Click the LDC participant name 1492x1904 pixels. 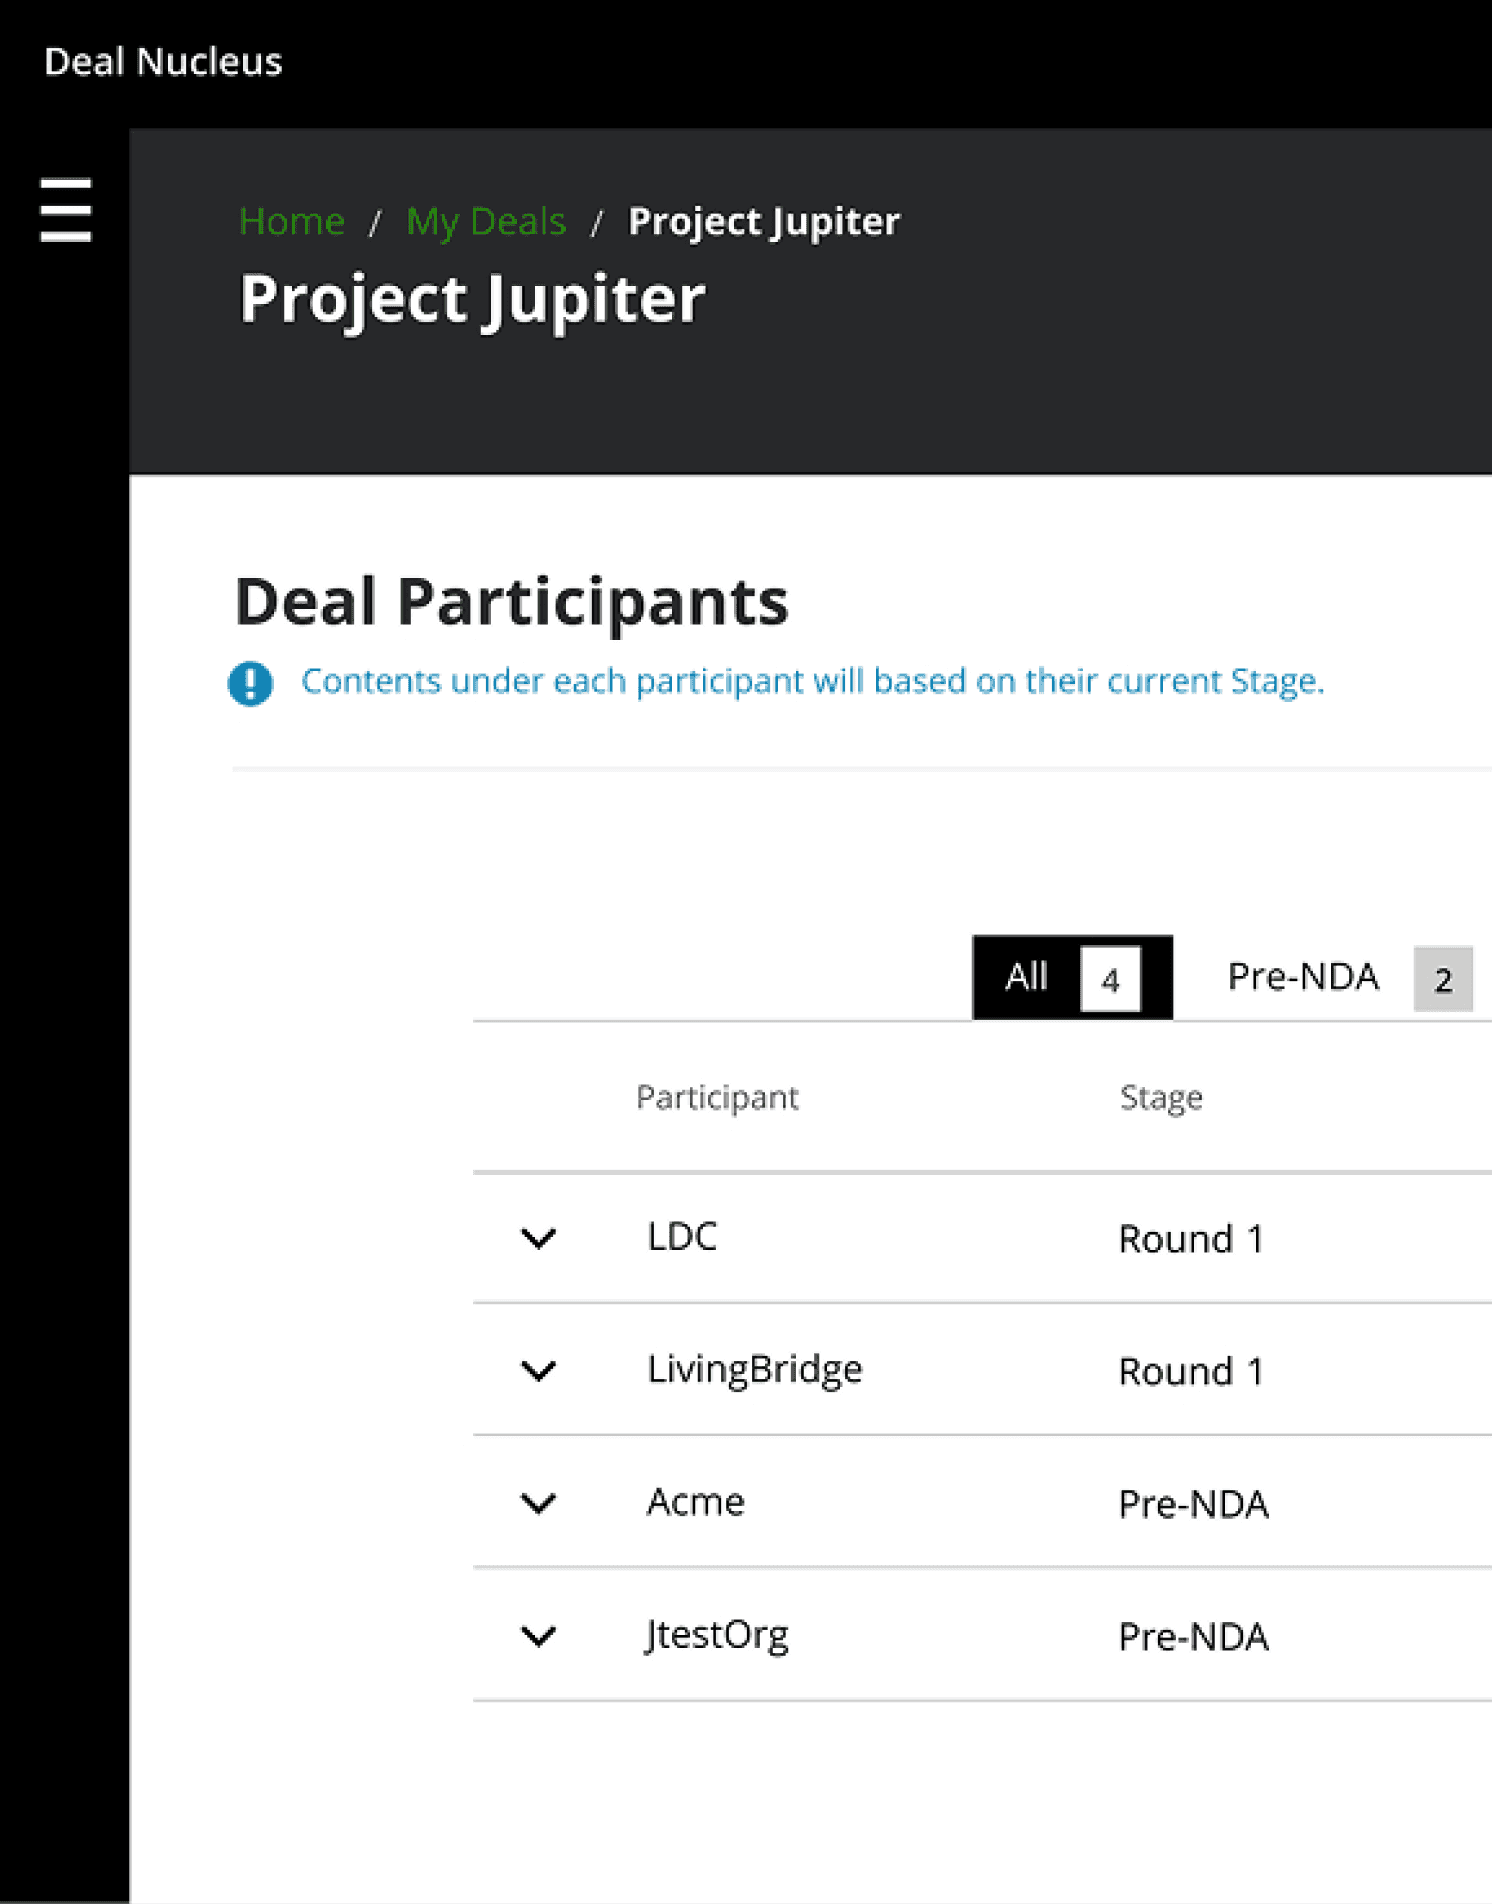(682, 1238)
